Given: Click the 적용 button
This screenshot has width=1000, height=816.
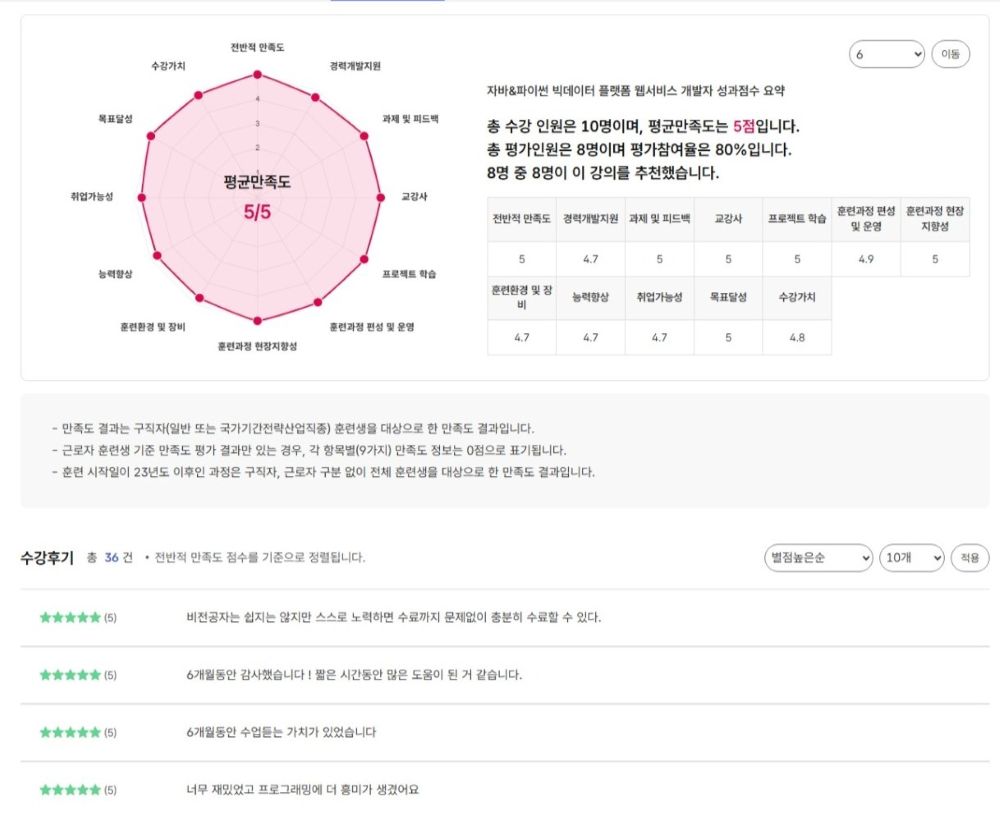Looking at the screenshot, I should pos(969,557).
